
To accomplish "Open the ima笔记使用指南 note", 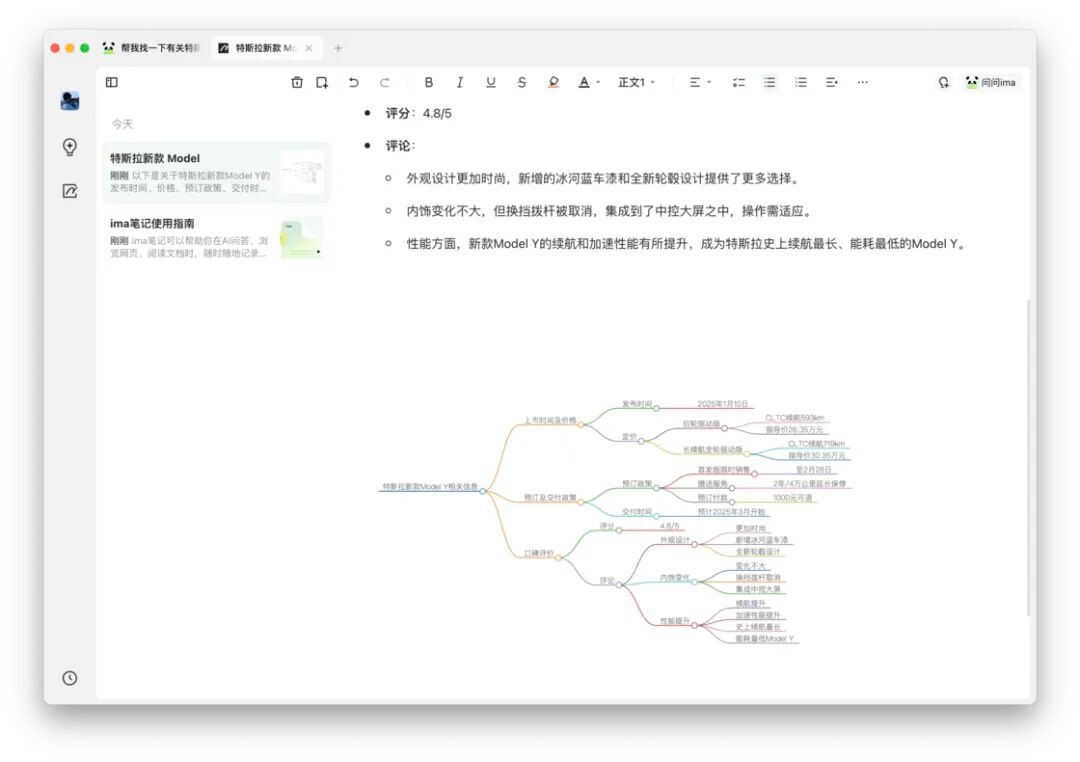I will pyautogui.click(x=217, y=238).
